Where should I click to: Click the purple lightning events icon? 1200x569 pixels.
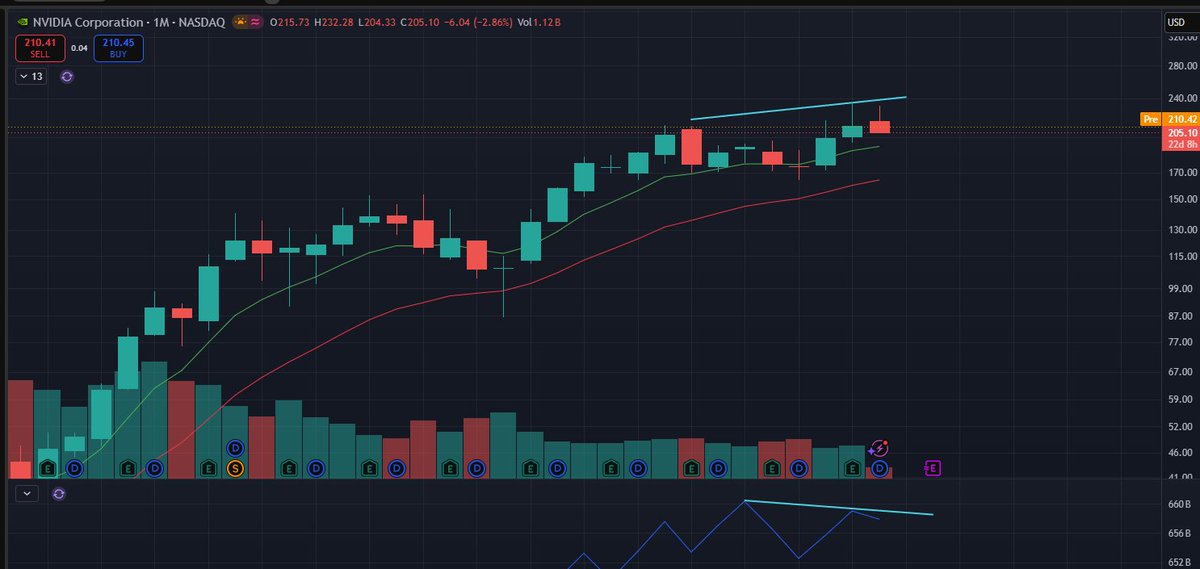pos(879,449)
